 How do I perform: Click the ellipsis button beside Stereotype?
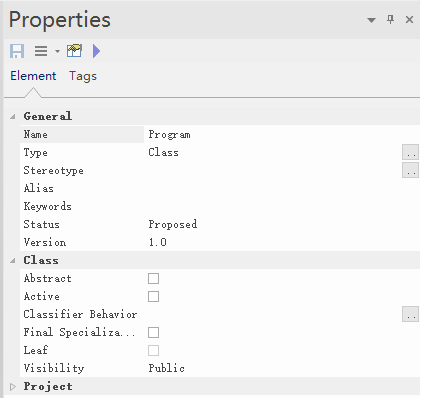coord(410,170)
